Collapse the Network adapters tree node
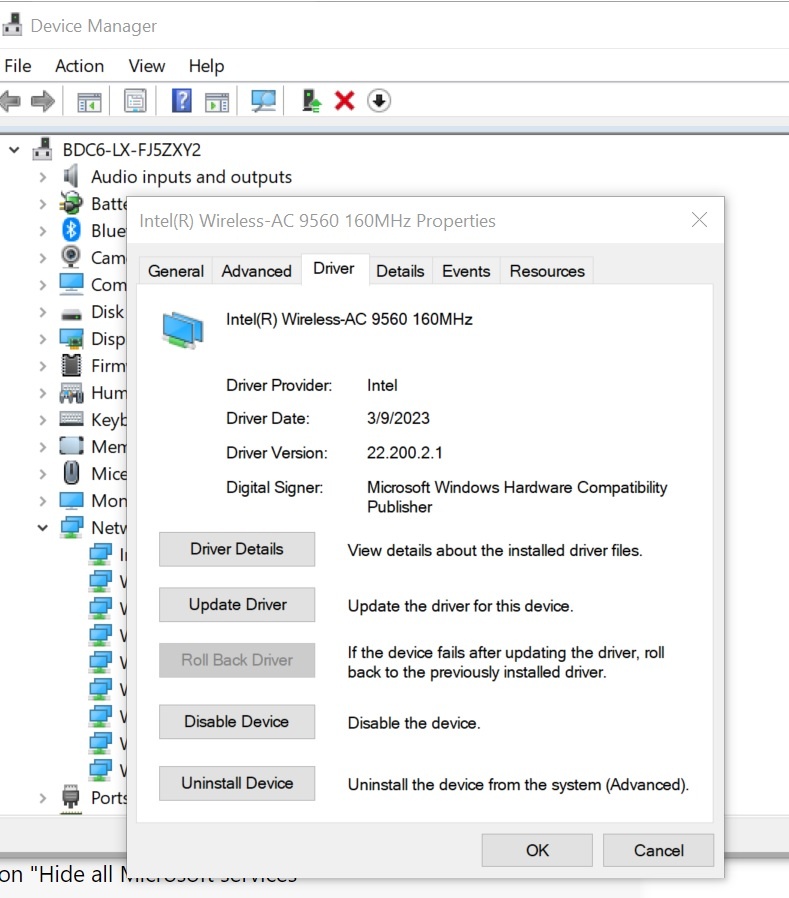The height and width of the screenshot is (898, 789). click(x=43, y=527)
